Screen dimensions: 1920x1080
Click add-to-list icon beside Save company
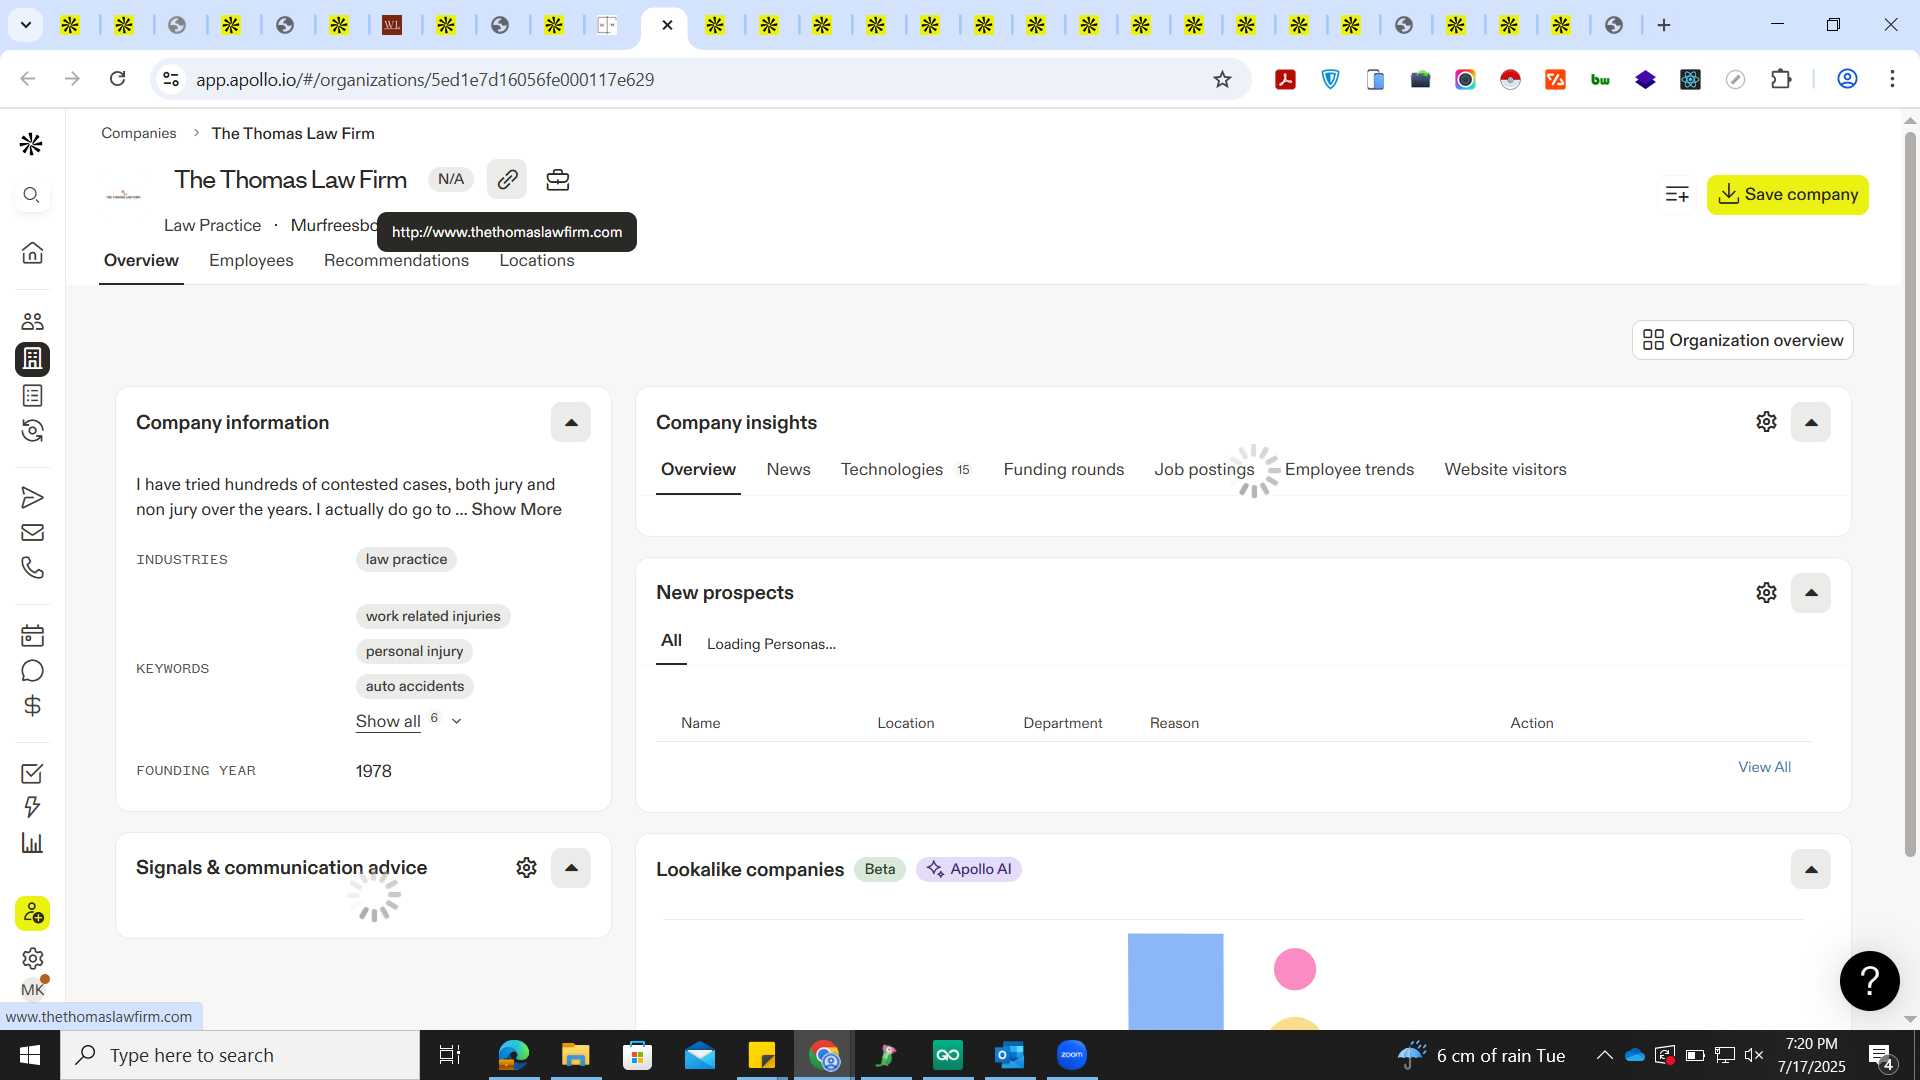[1677, 194]
